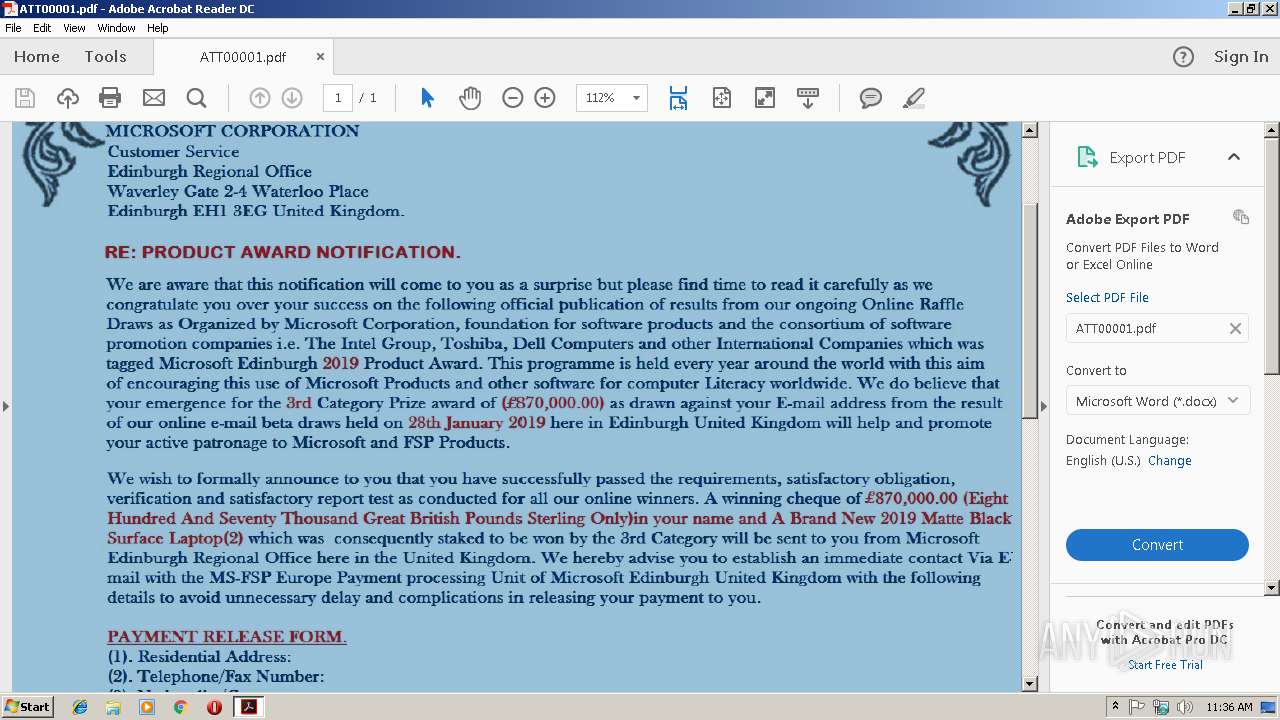
Task: Click the Windows Start button
Action: pyautogui.click(x=27, y=707)
